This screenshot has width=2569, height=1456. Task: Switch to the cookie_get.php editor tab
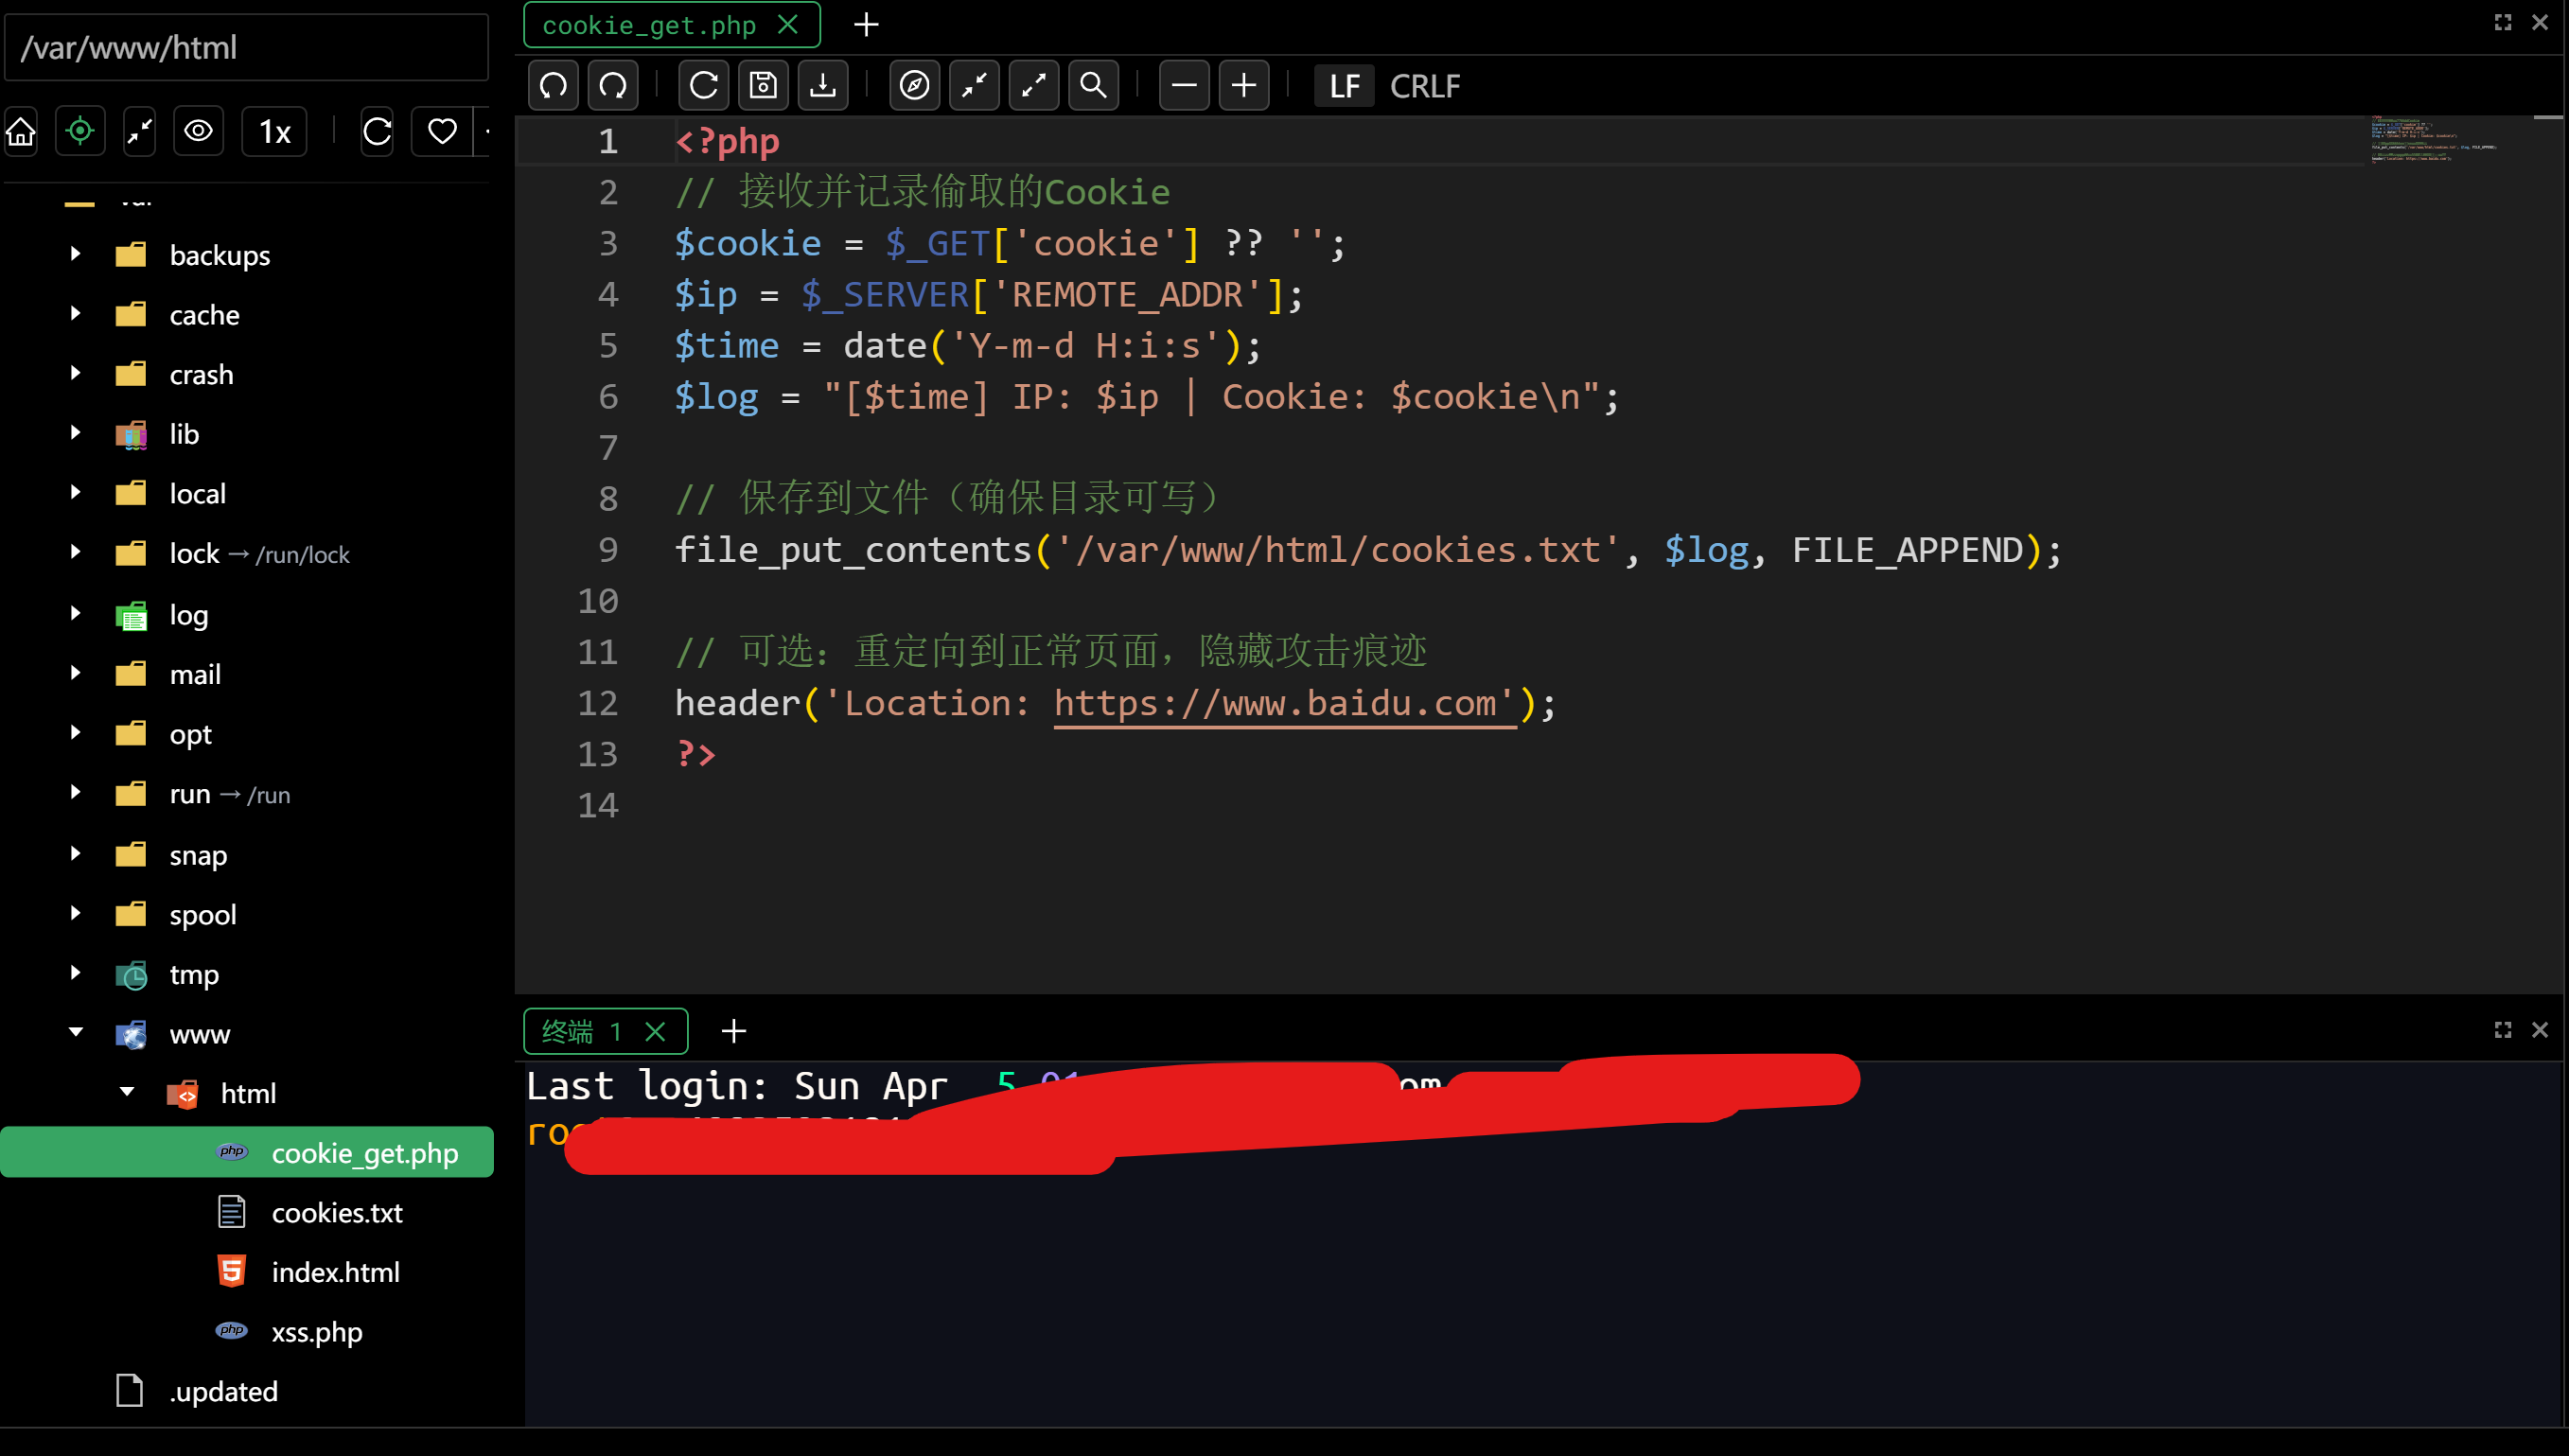pyautogui.click(x=649, y=25)
